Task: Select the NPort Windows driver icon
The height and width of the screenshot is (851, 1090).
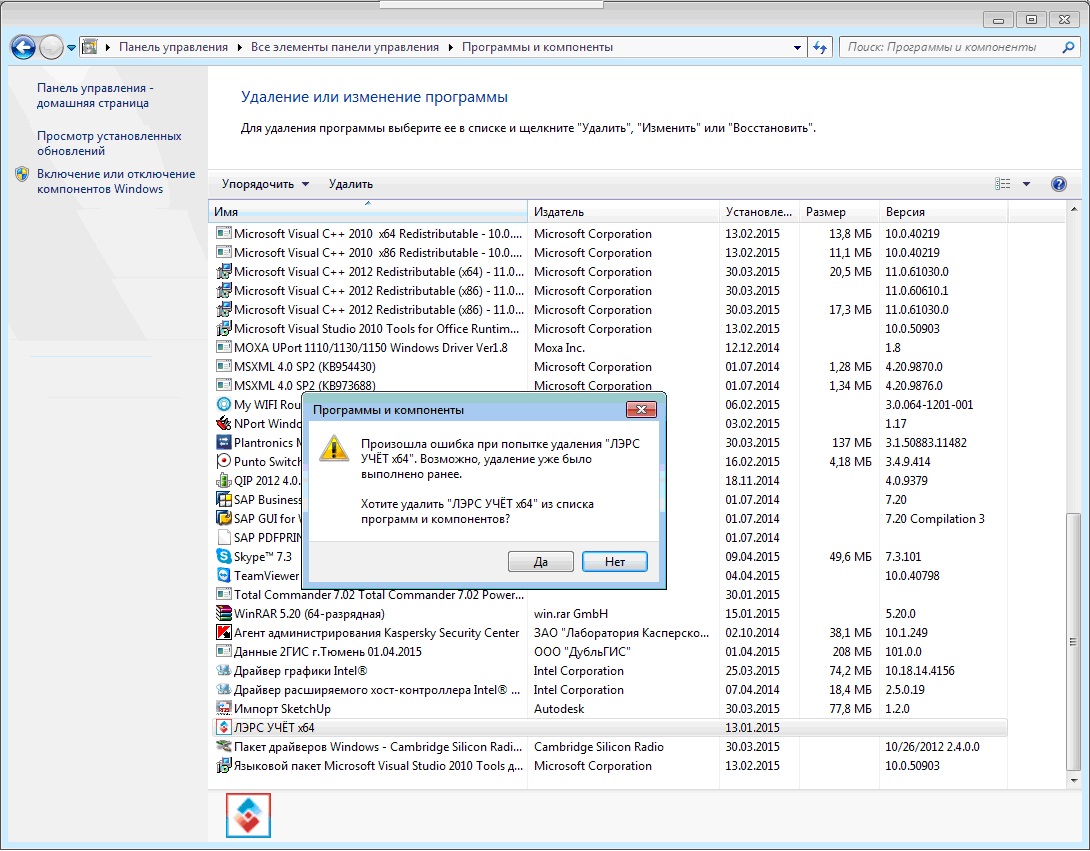Action: (224, 423)
